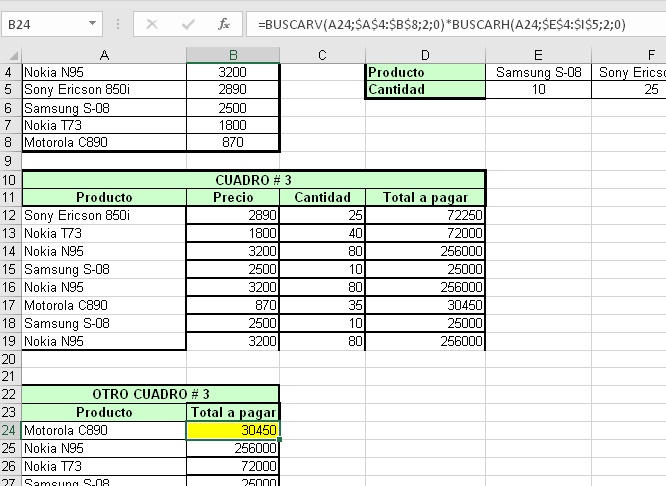Click quantity 35 in row 17

[322, 305]
